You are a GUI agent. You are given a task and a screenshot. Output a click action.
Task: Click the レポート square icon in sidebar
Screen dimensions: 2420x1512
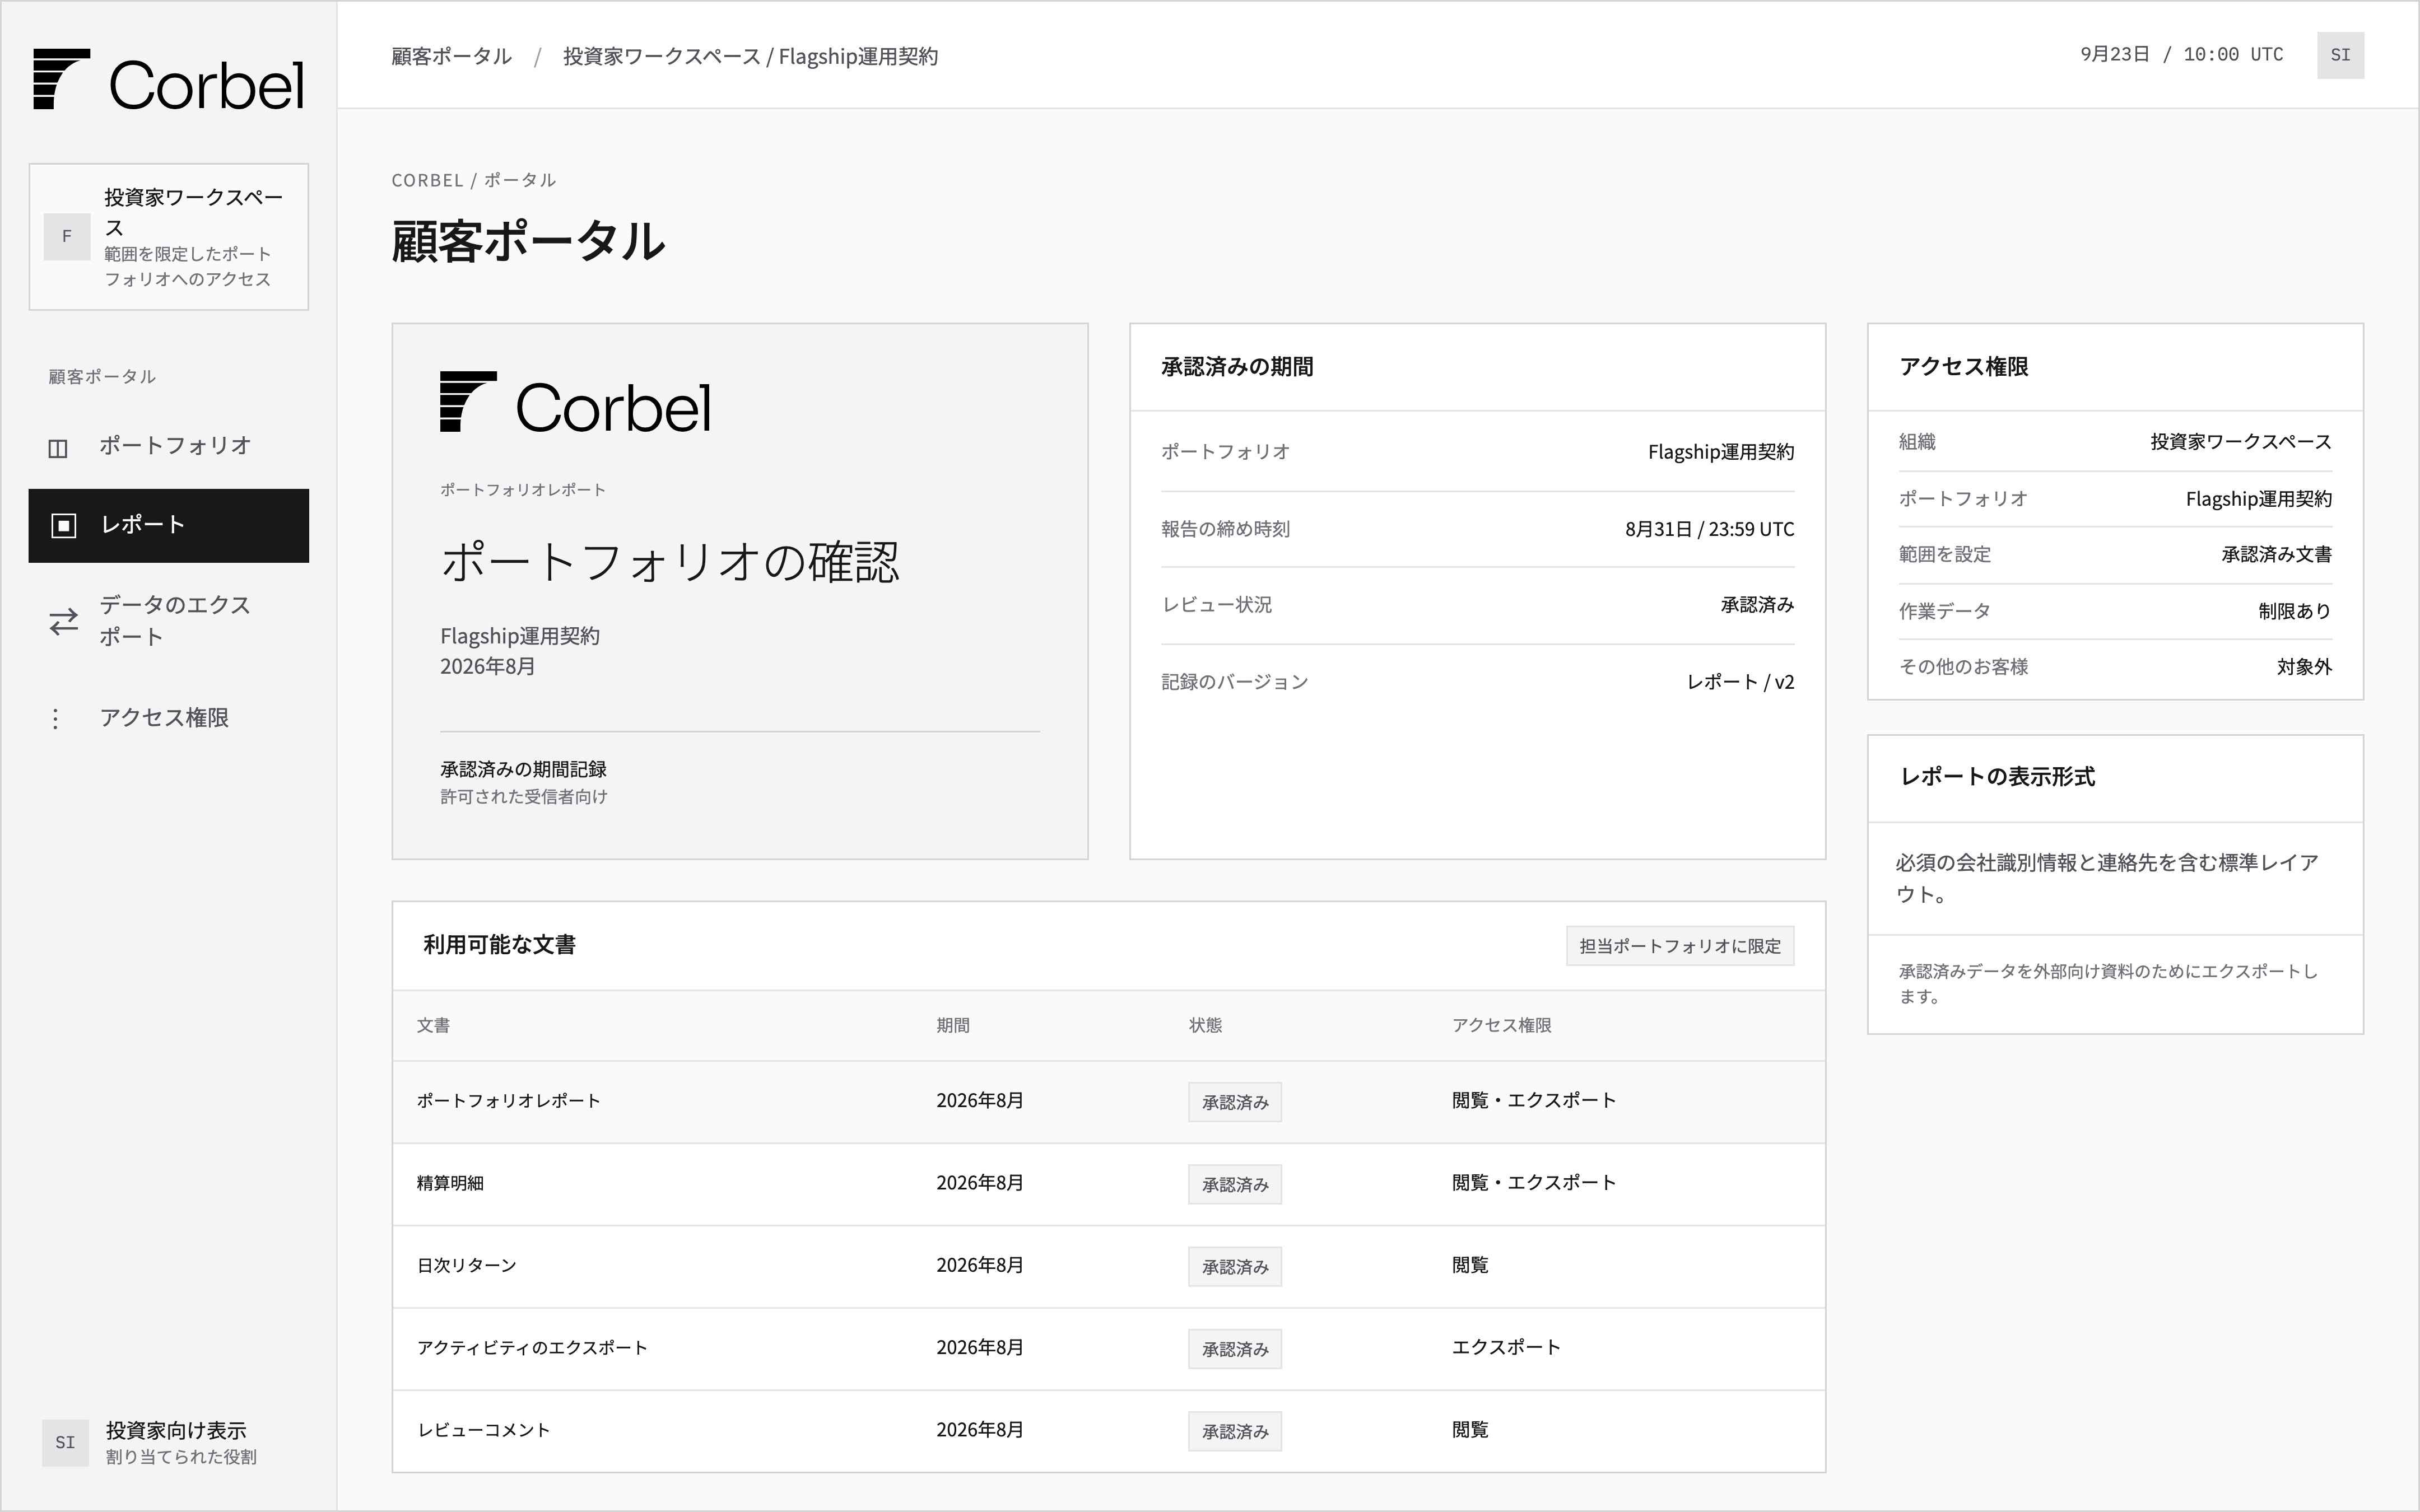coord(64,526)
